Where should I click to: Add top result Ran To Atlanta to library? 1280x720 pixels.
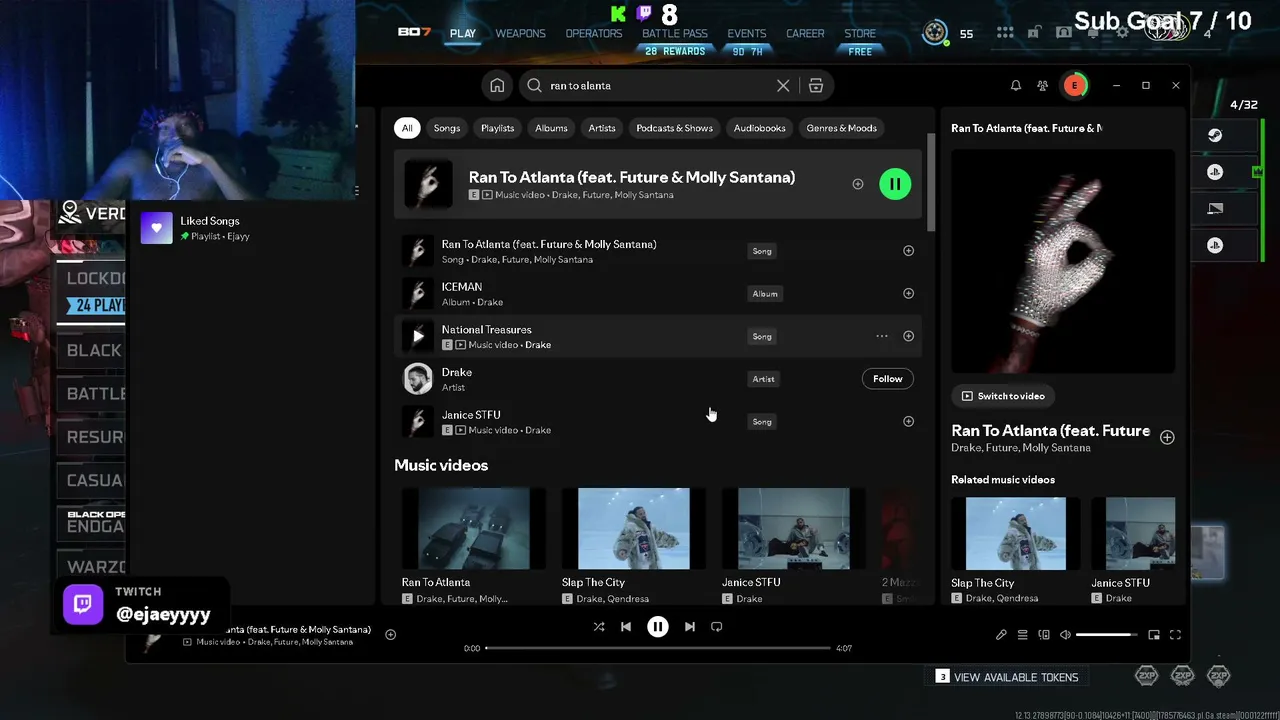click(857, 184)
